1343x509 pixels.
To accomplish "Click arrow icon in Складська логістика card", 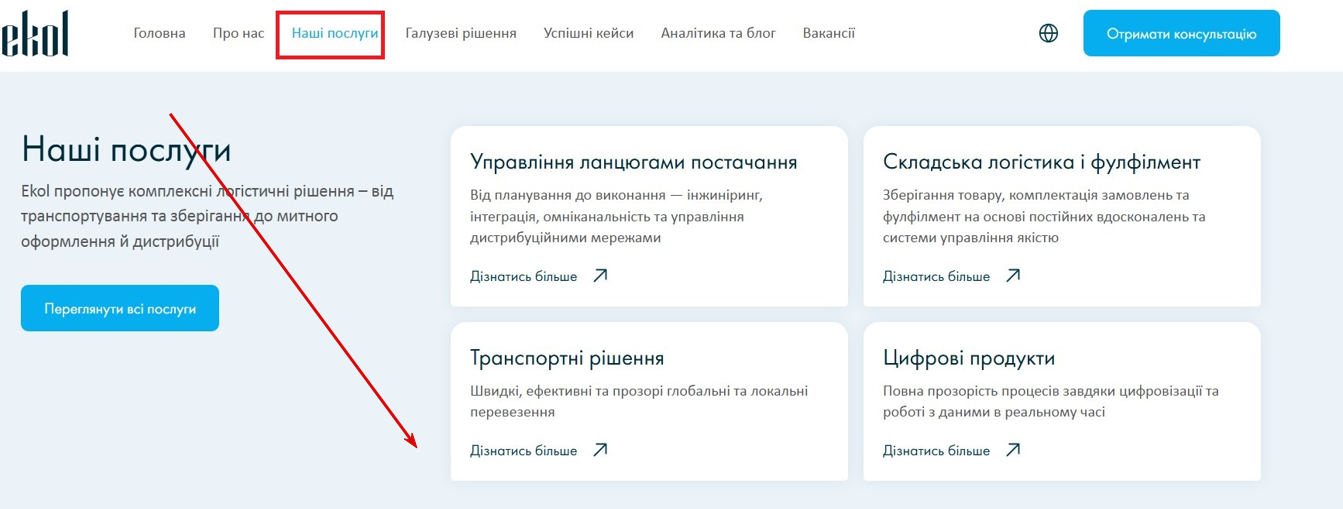I will [x=1013, y=276].
